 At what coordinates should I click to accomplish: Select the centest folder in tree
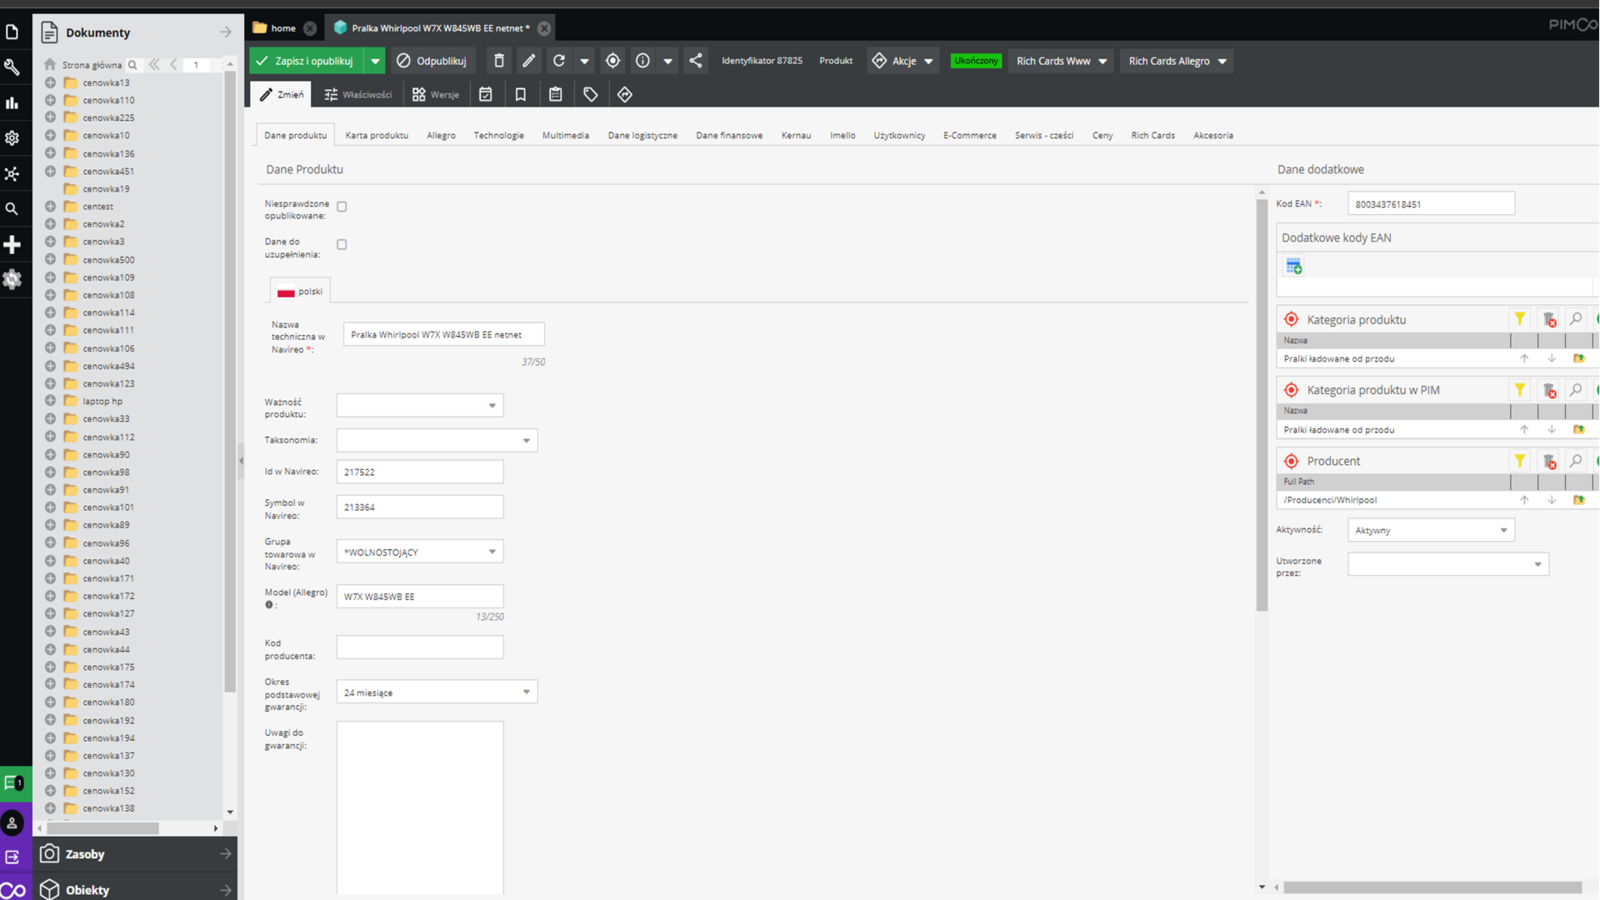coord(98,206)
